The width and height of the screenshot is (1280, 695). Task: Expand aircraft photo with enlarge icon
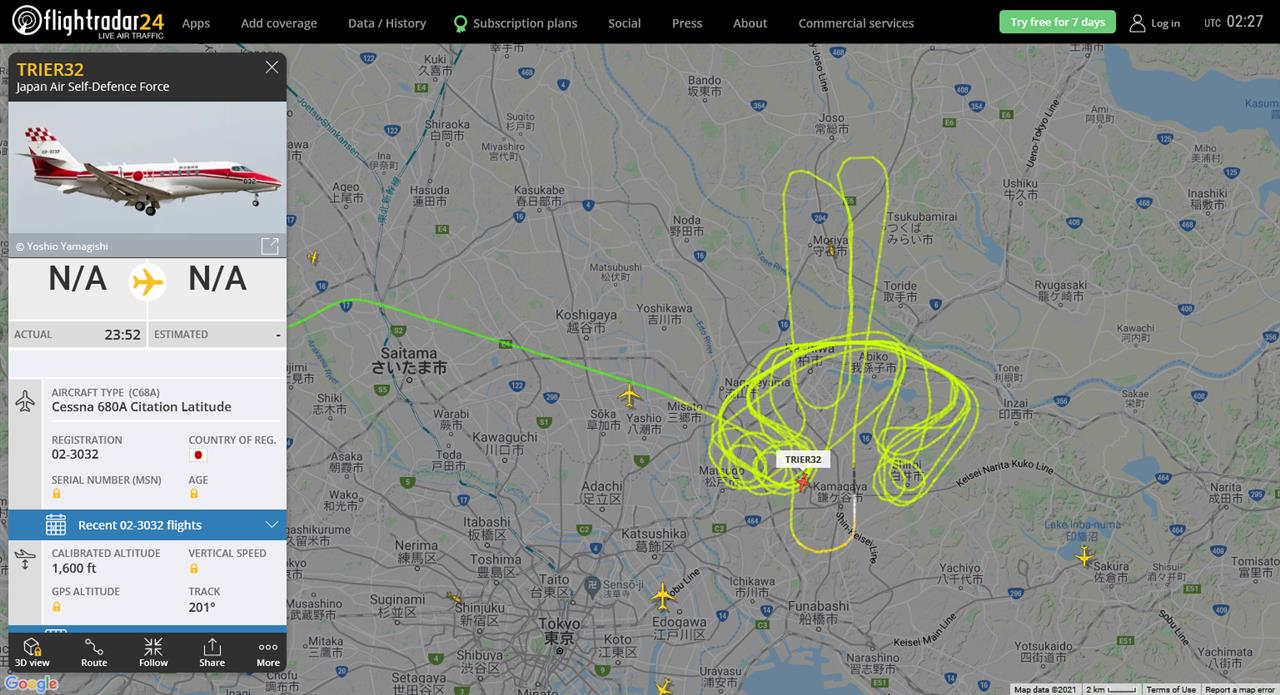(x=270, y=246)
